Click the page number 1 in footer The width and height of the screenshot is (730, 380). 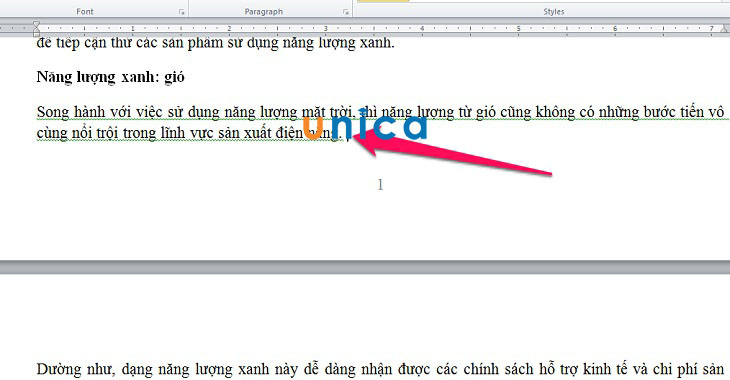coord(380,185)
